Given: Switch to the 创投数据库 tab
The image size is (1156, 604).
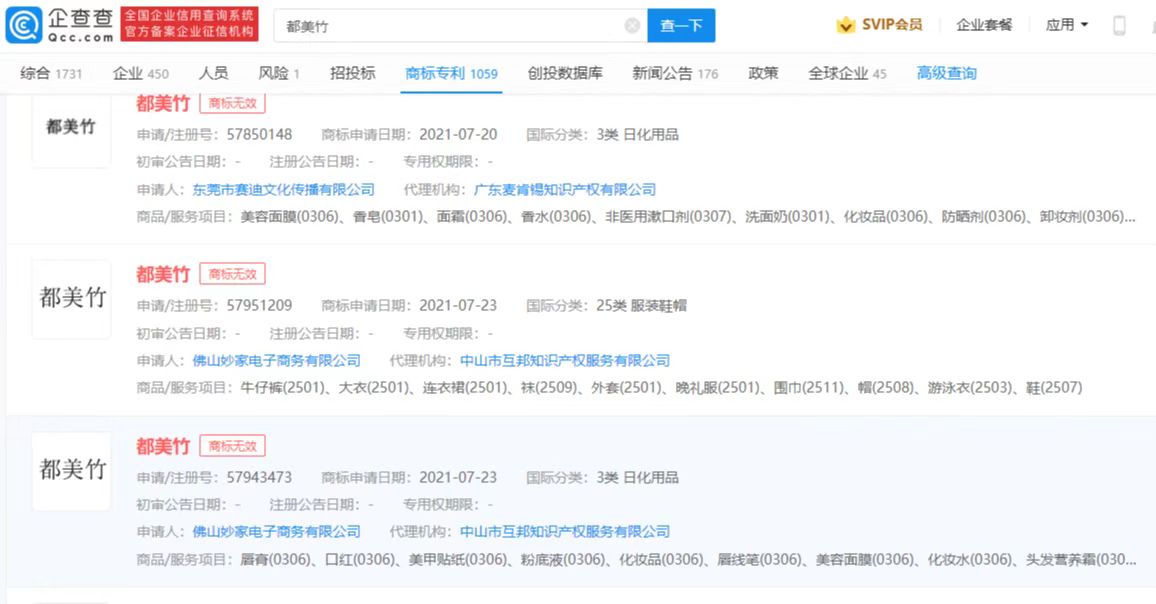Looking at the screenshot, I should click(x=565, y=73).
